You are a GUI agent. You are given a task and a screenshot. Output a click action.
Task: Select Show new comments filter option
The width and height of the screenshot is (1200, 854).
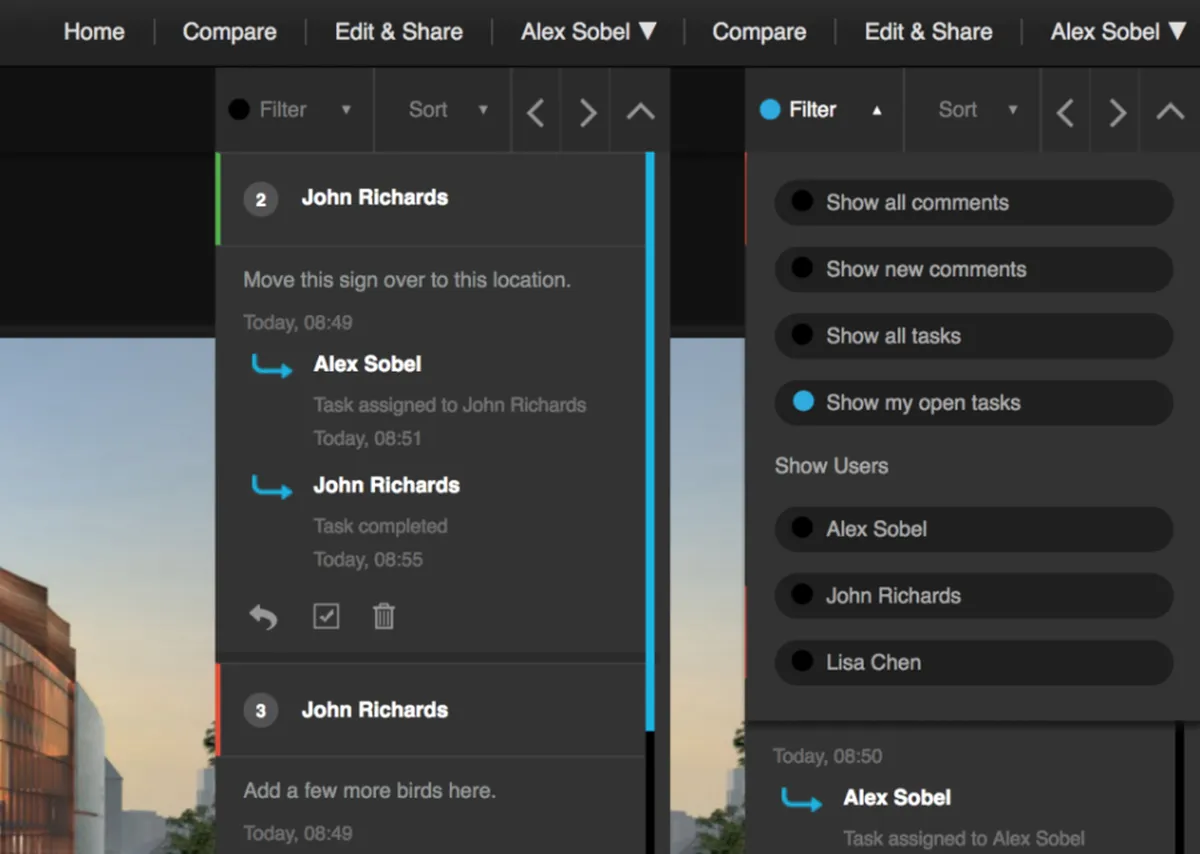click(x=973, y=270)
